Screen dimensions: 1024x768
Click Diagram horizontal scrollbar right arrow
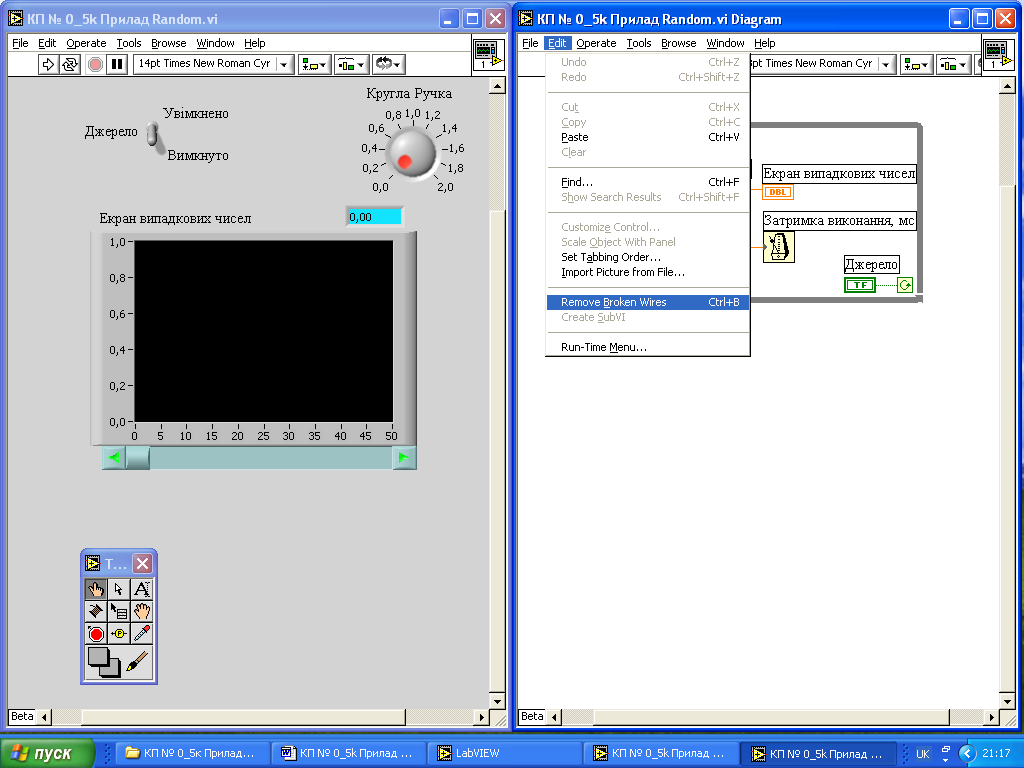(x=991, y=717)
